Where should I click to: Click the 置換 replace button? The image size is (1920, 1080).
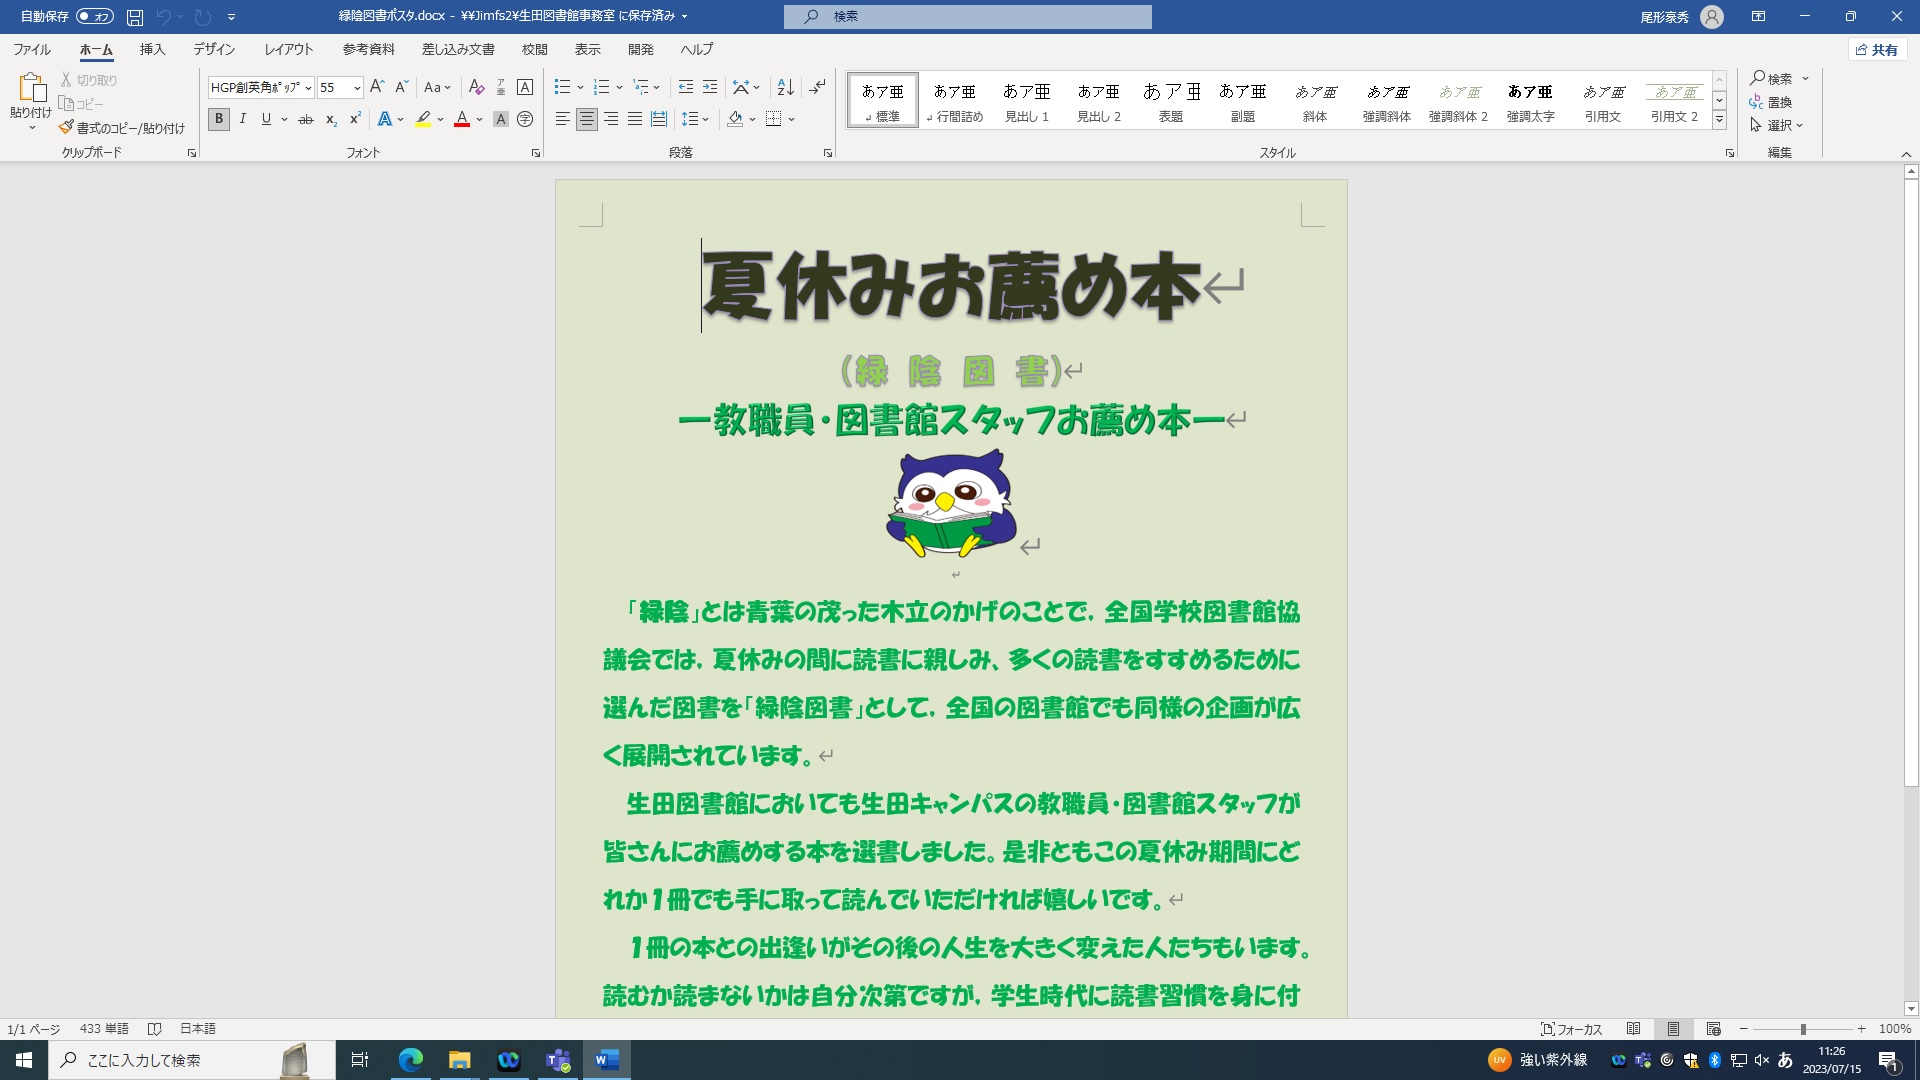tap(1771, 102)
